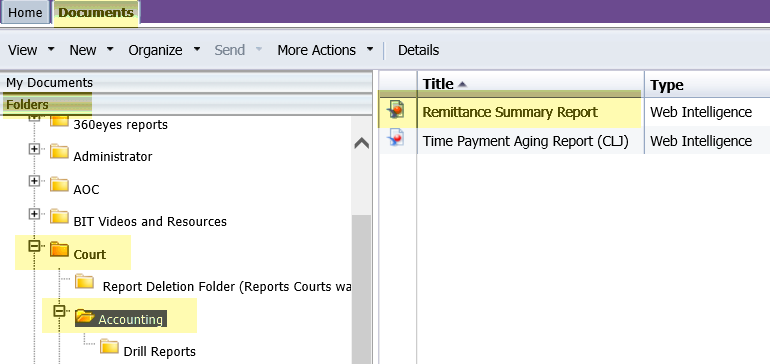Collapse the Accounting folder node
This screenshot has width=770, height=364.
(x=59, y=311)
